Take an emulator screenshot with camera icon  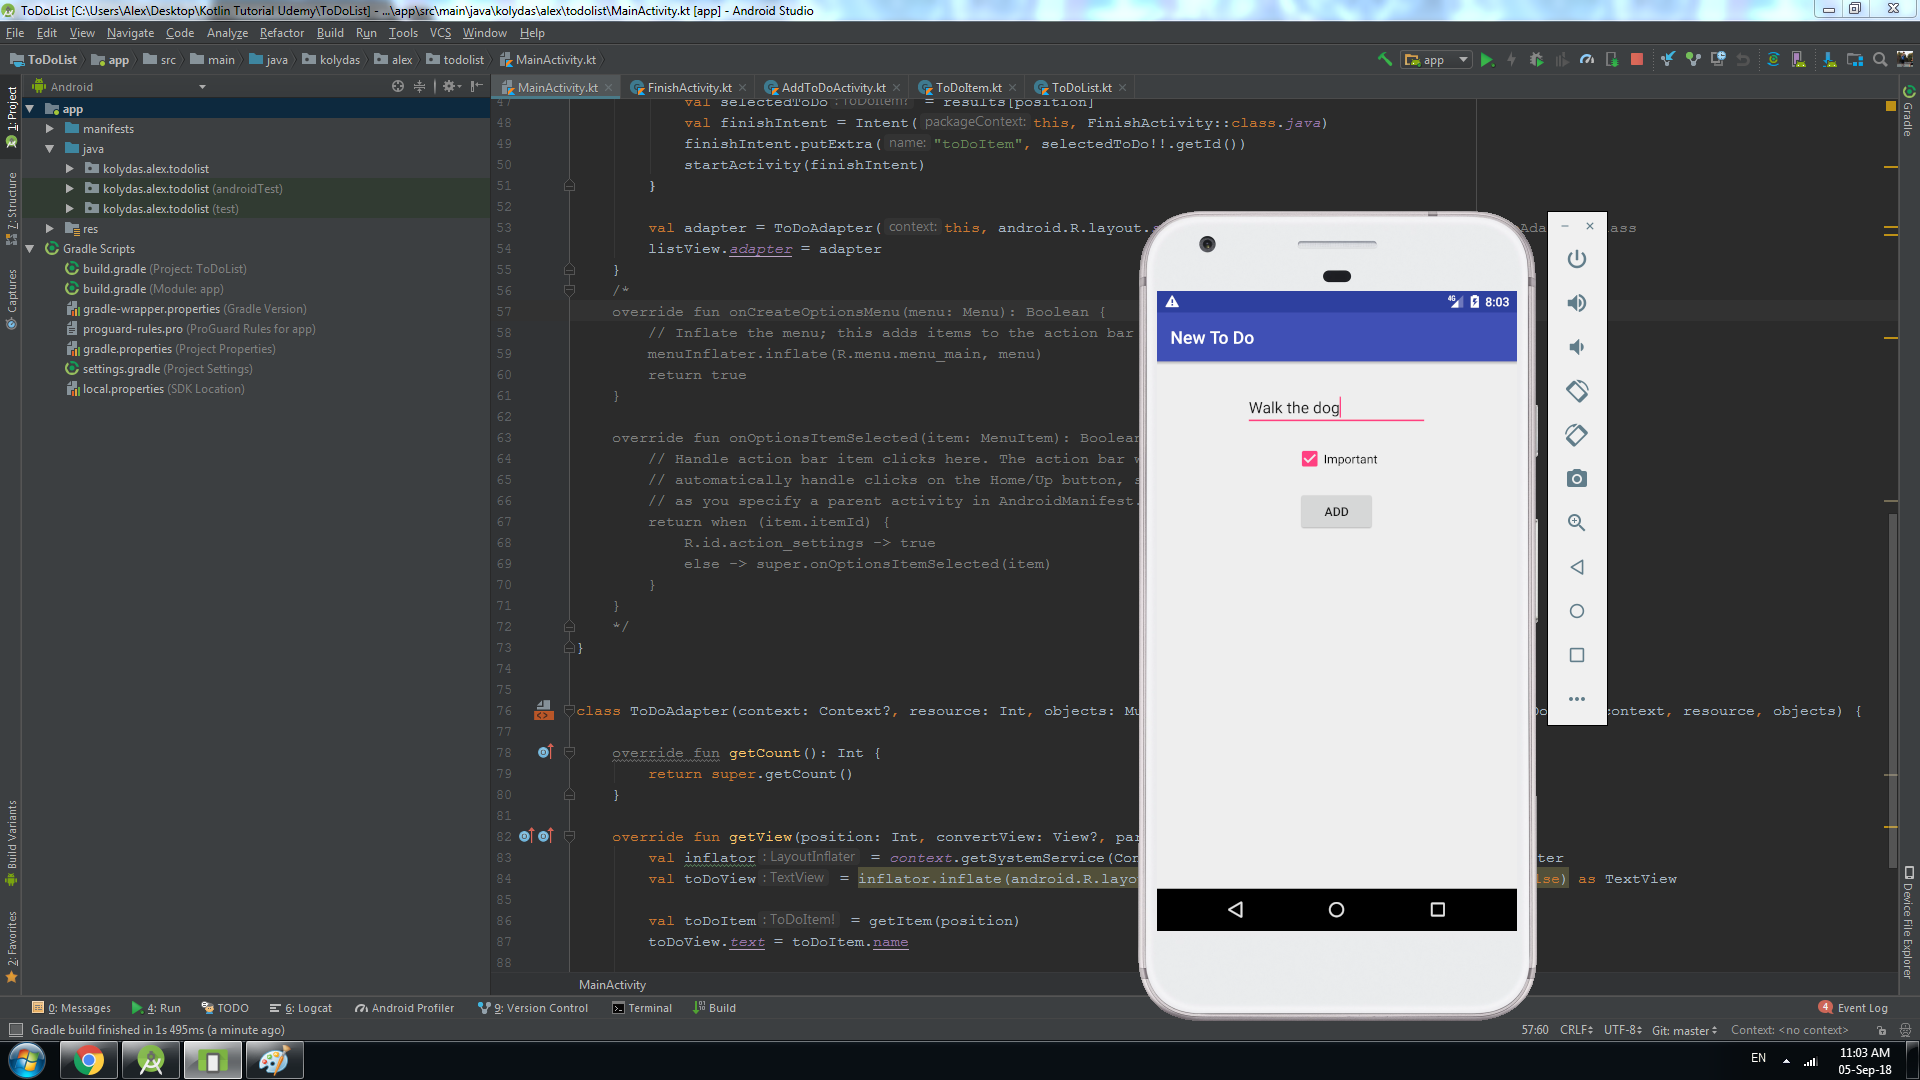[1577, 479]
